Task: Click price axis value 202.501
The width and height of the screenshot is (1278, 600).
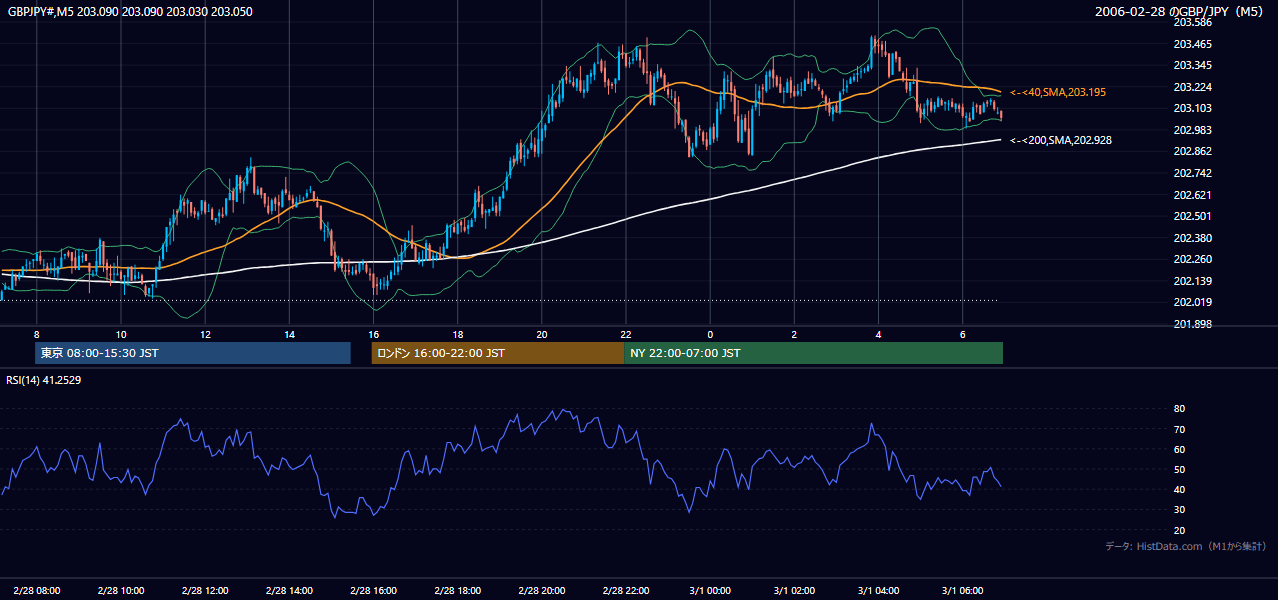Action: (x=1192, y=216)
